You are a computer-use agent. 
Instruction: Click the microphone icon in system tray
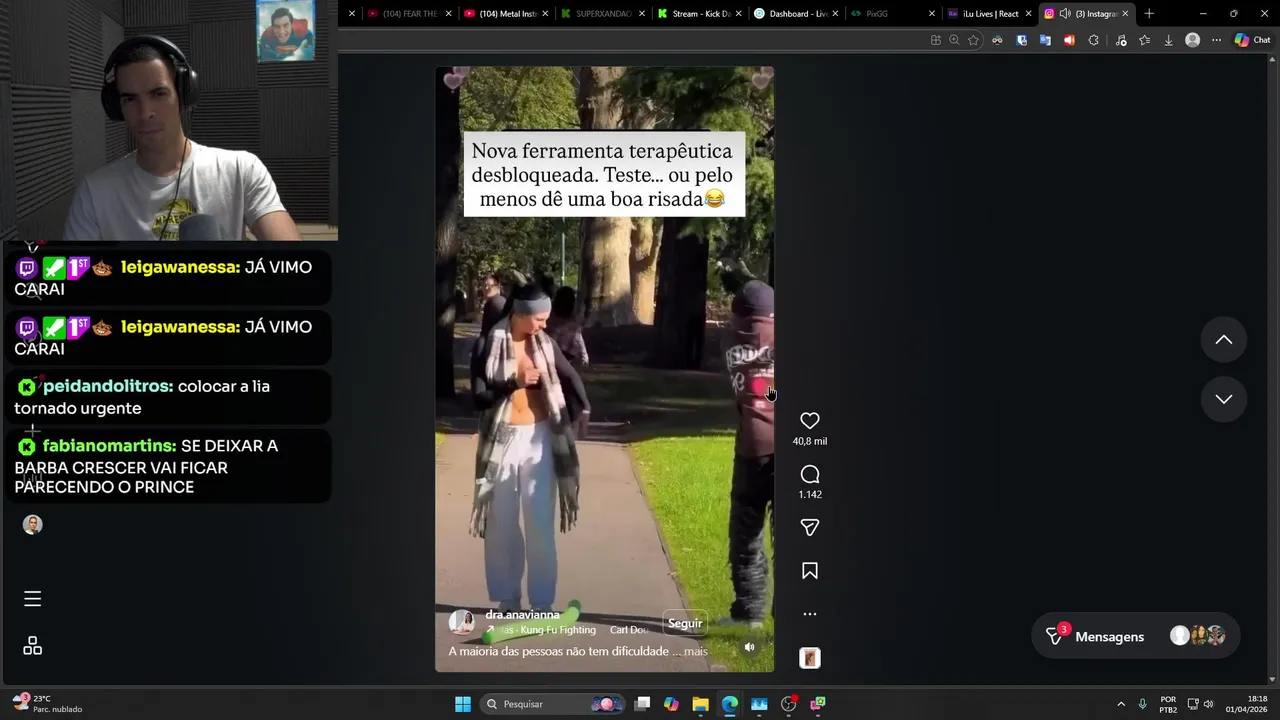(1143, 704)
